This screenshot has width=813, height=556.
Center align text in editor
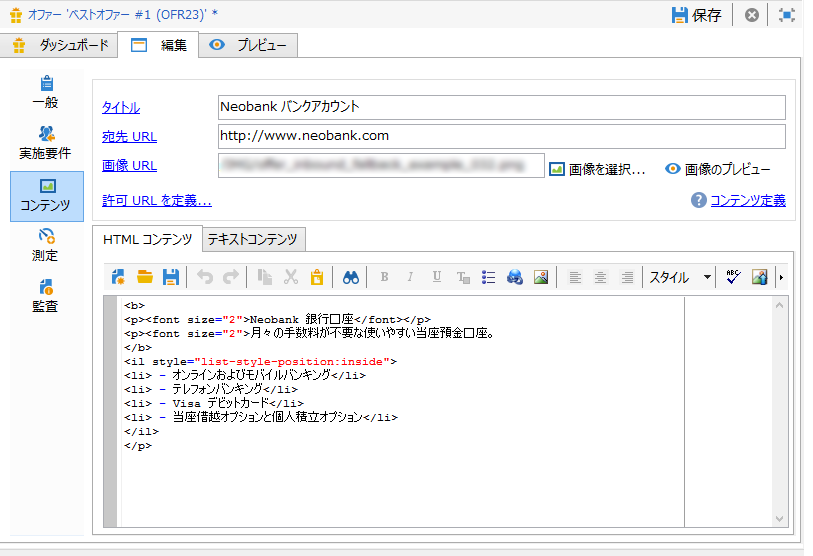600,277
